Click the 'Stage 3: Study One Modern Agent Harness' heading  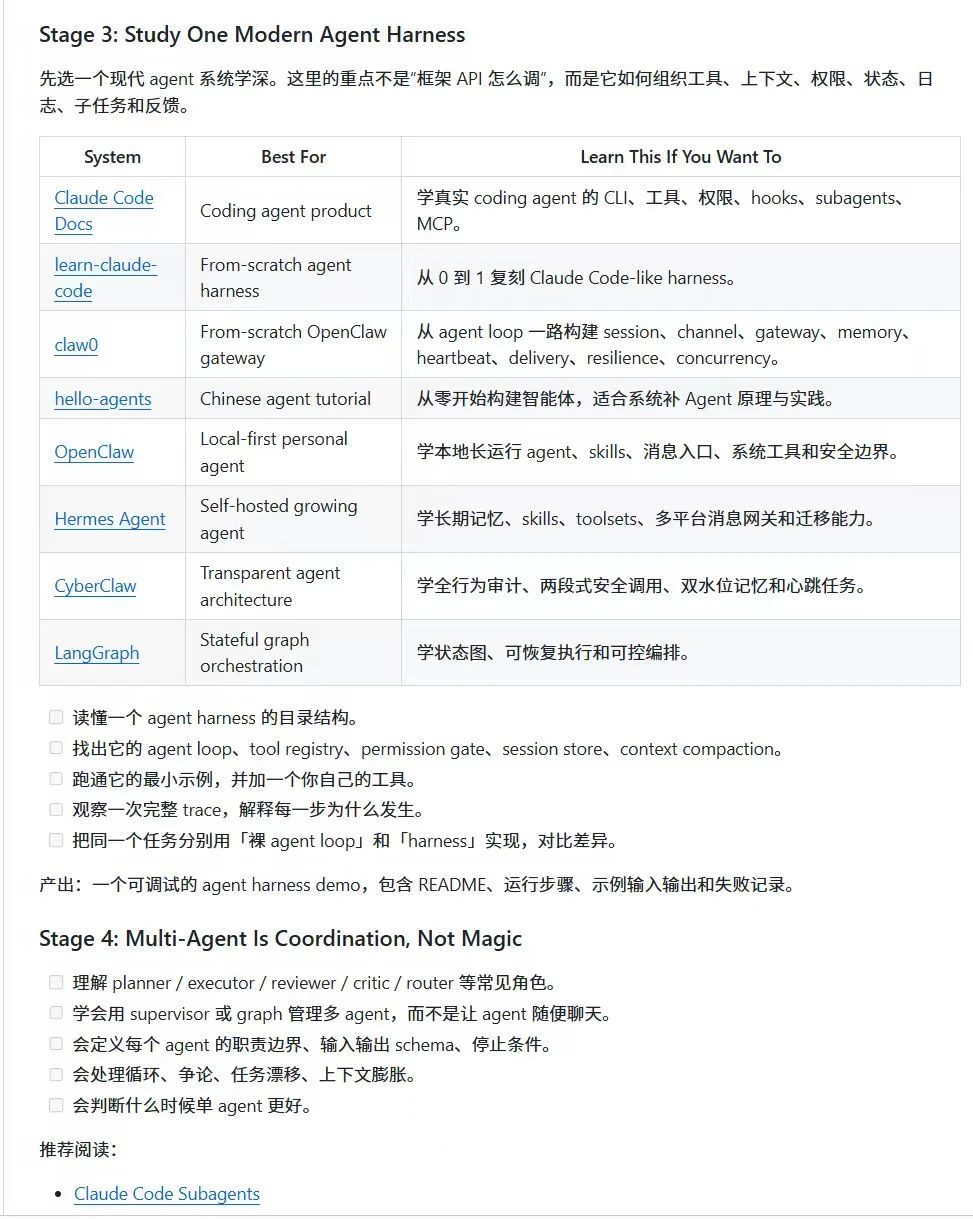252,35
